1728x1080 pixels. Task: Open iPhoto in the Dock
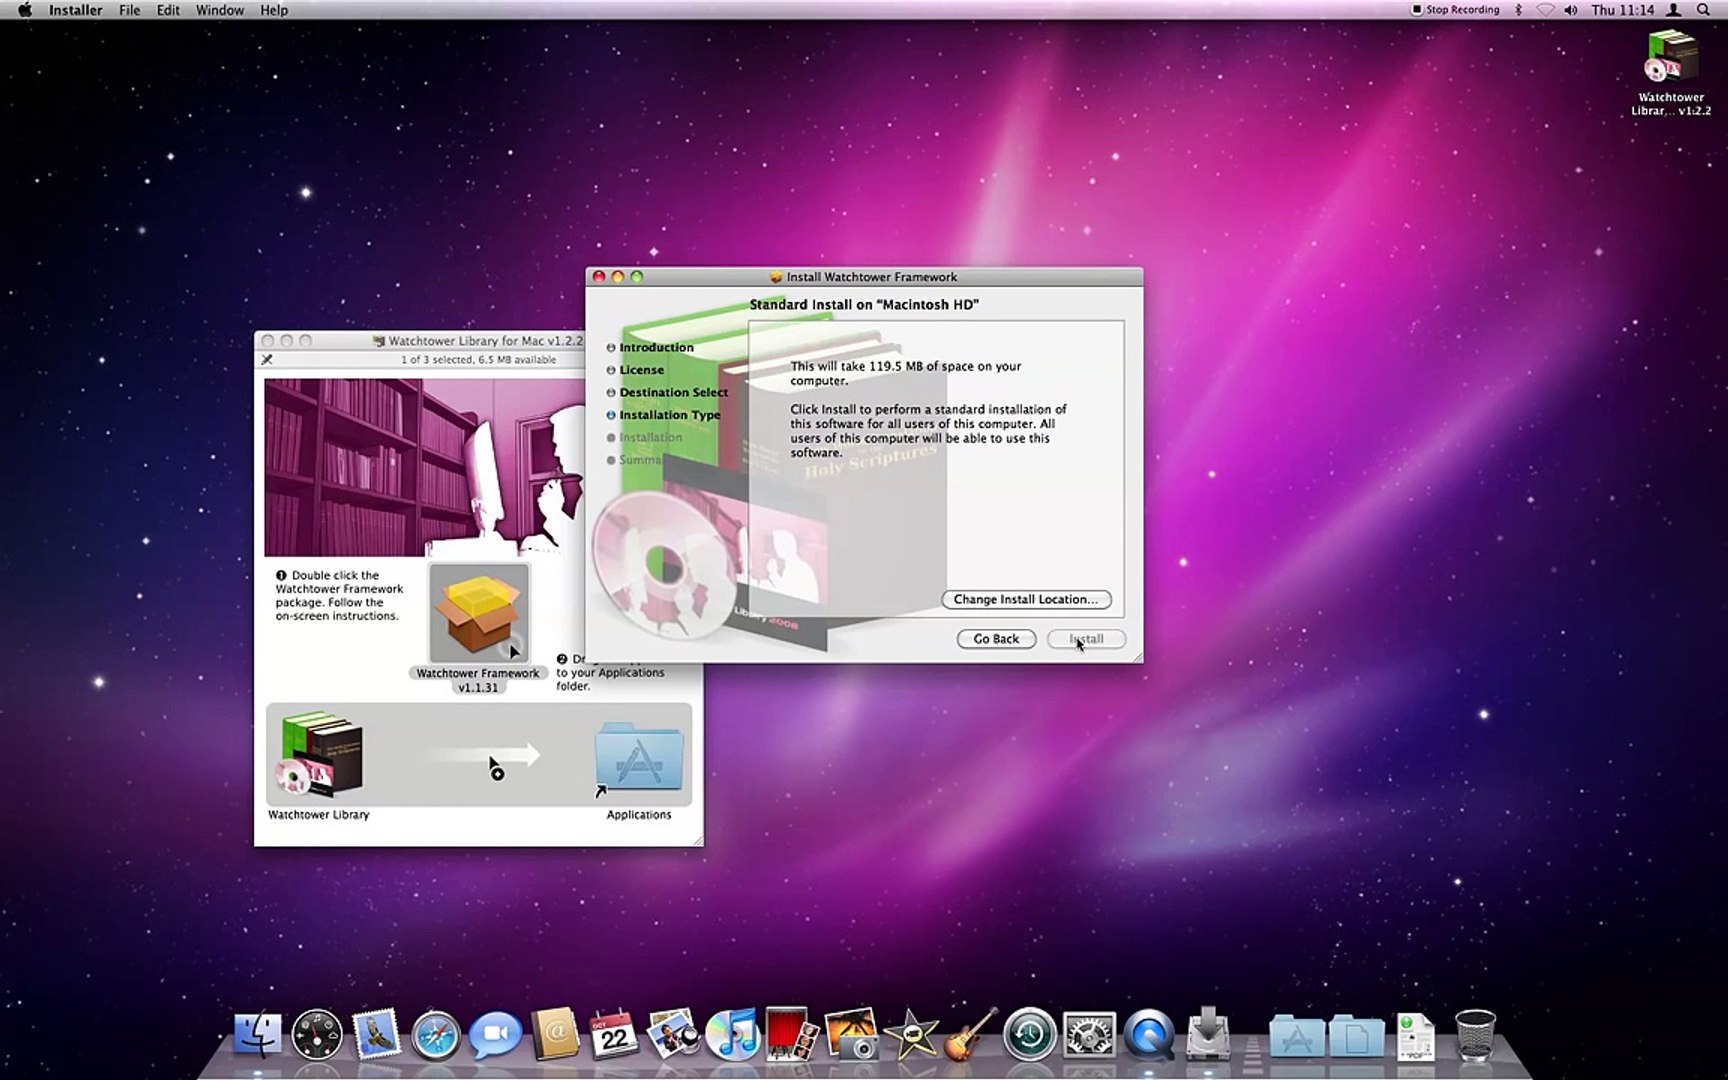(x=851, y=1034)
